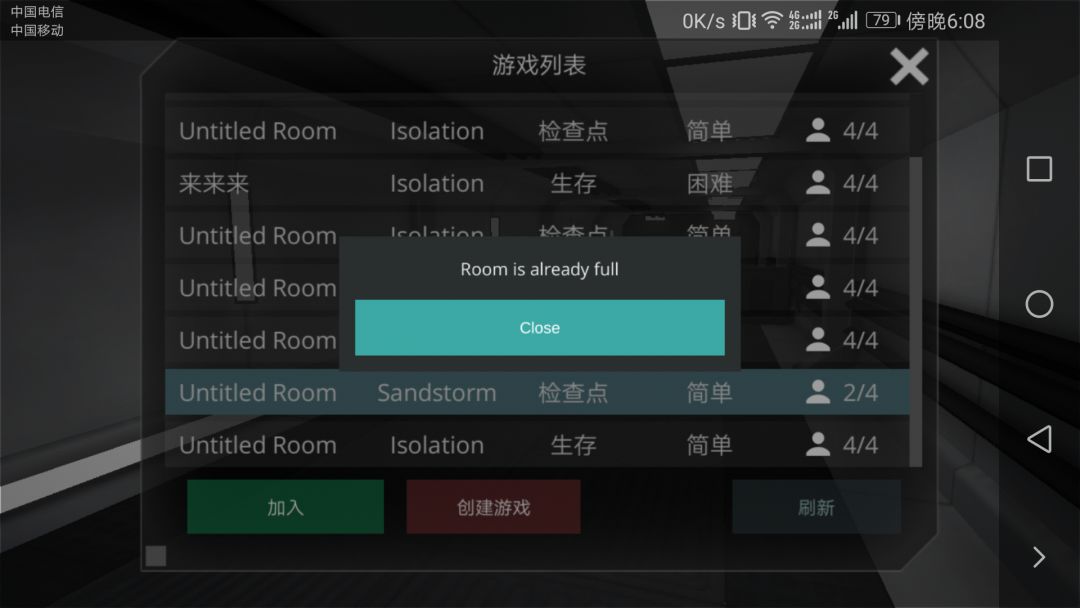Screen dimensions: 1080x608
Task: Tap the Android back triangle icon
Action: [x=1039, y=439]
